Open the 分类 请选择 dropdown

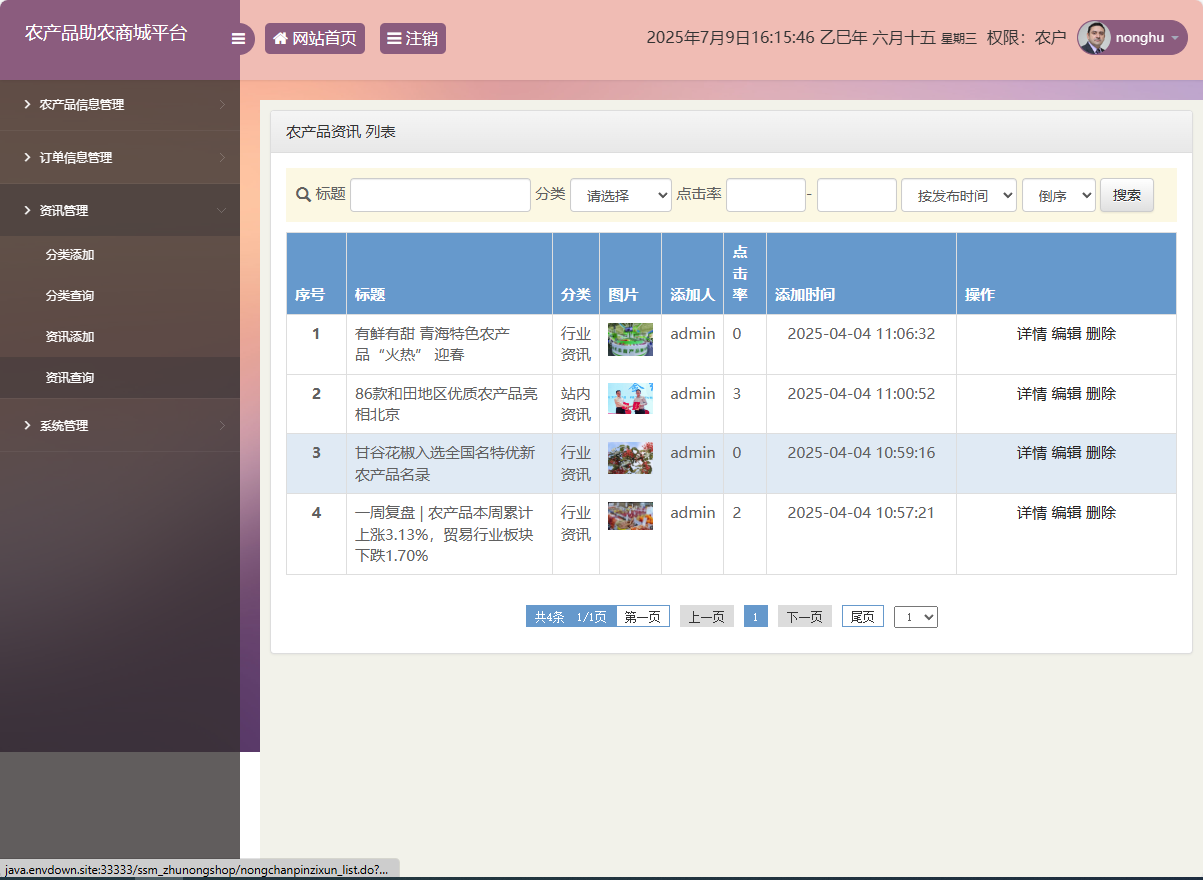pos(620,194)
